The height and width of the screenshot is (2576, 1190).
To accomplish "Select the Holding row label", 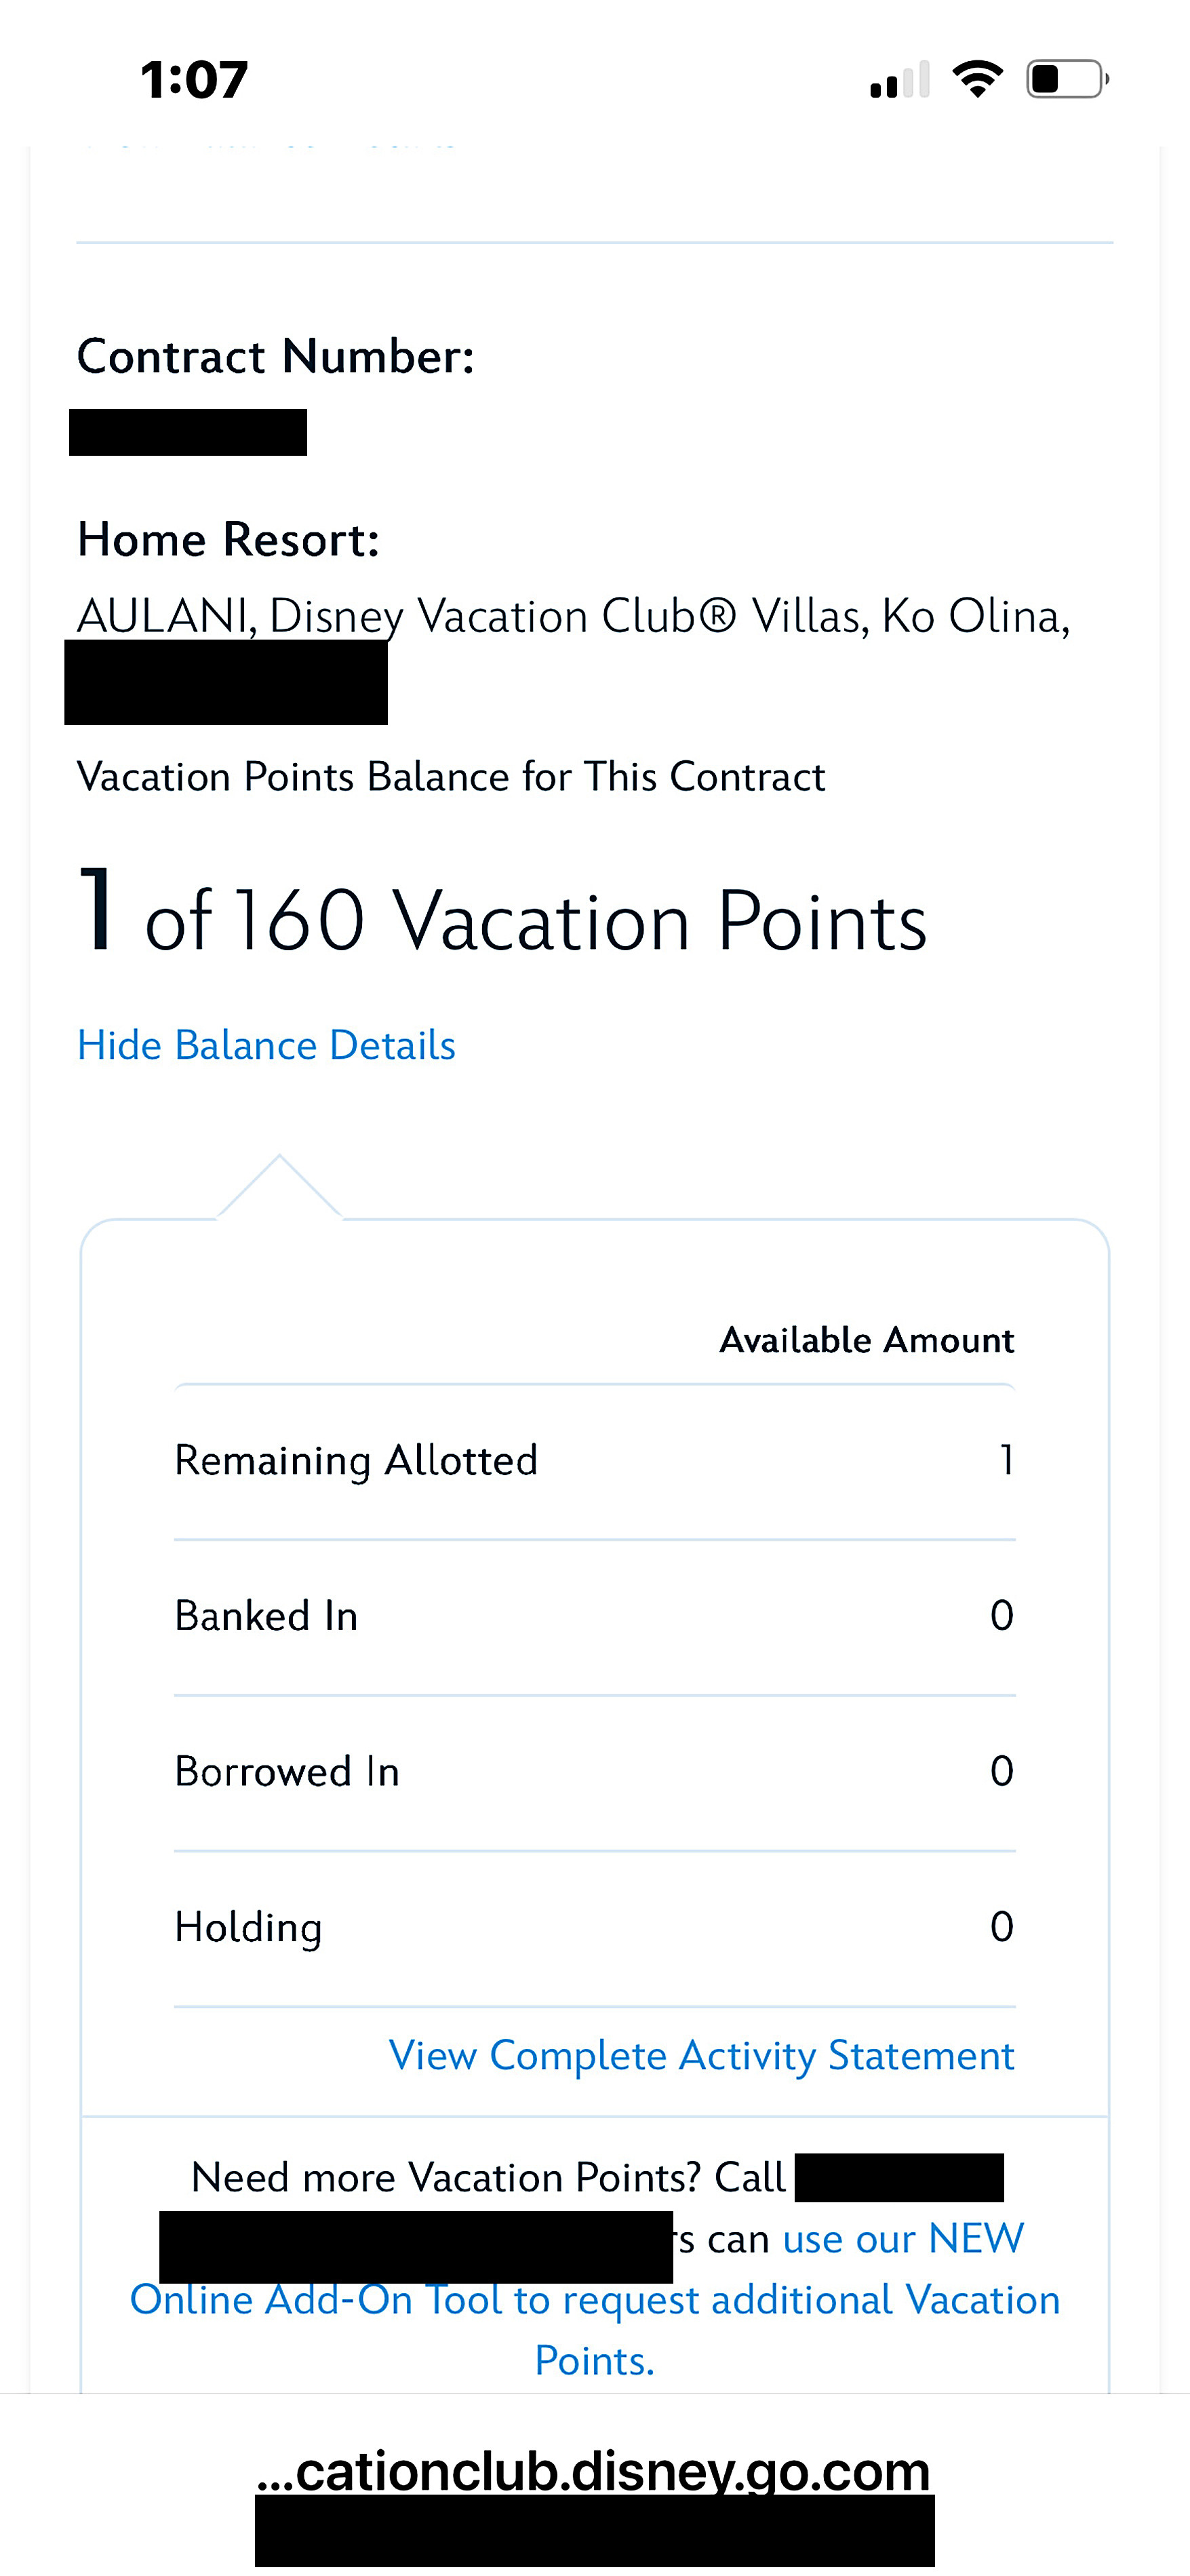I will 248,1927.
